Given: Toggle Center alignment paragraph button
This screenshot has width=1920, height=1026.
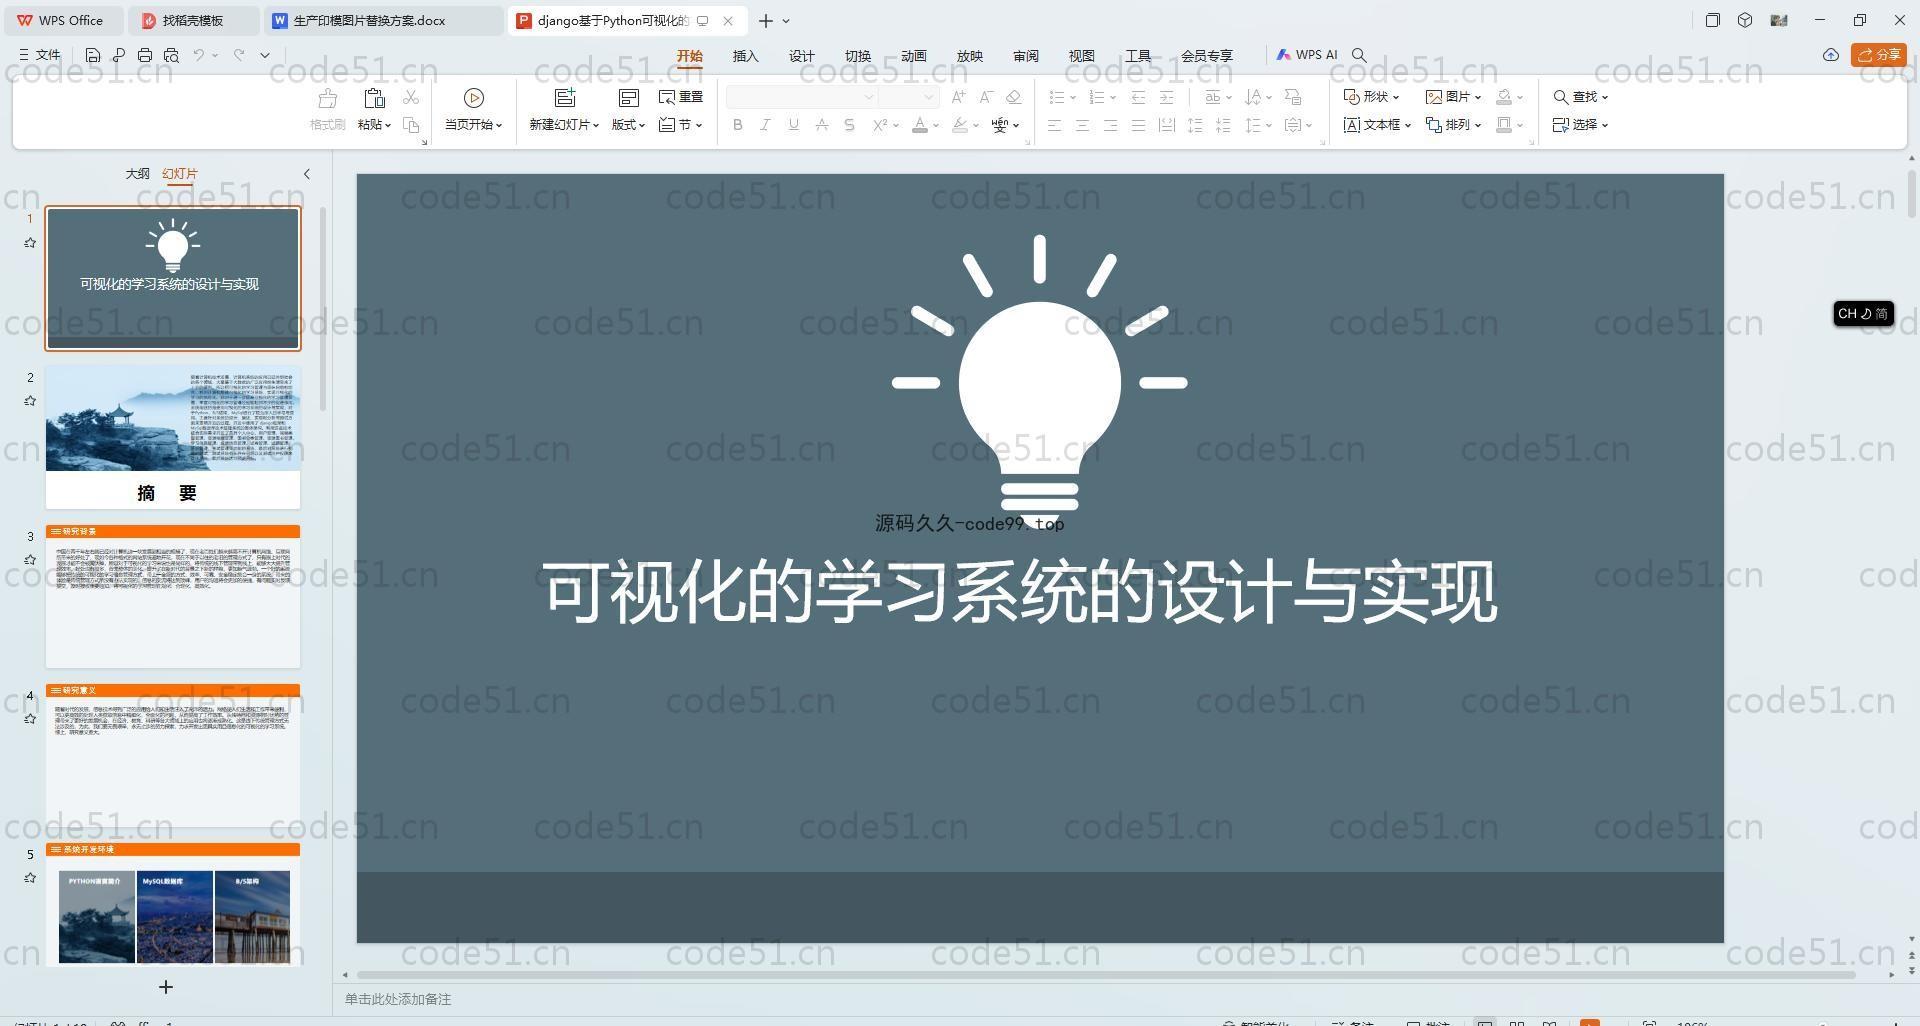Looking at the screenshot, I should click(x=1082, y=125).
